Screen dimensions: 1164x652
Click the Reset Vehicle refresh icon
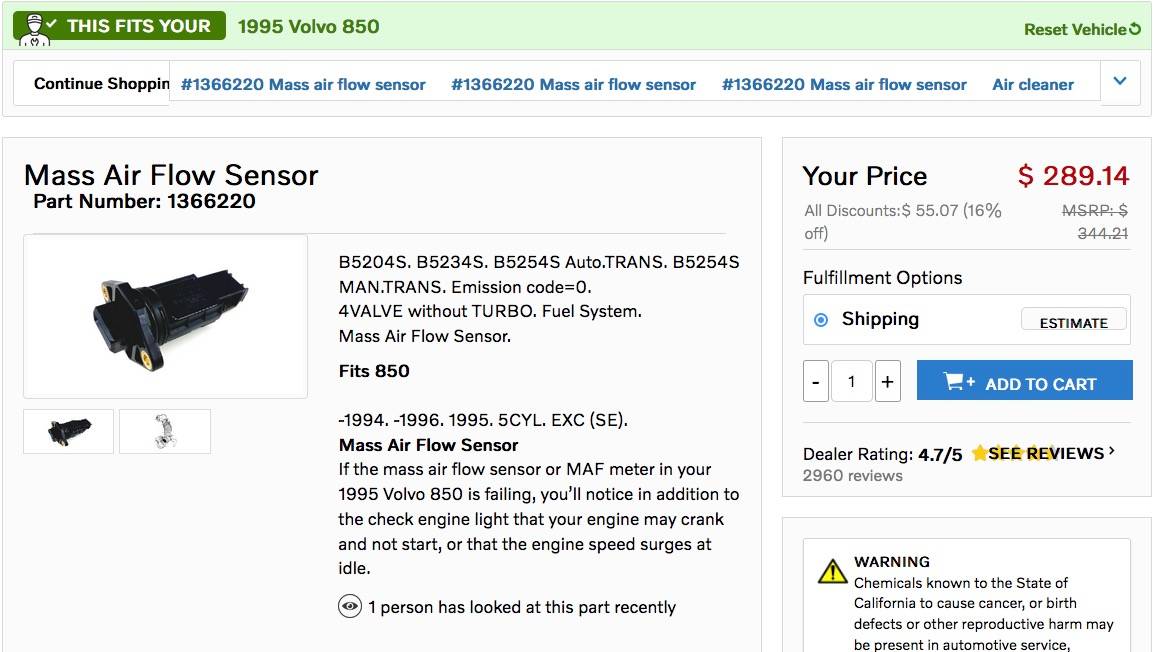click(1134, 29)
